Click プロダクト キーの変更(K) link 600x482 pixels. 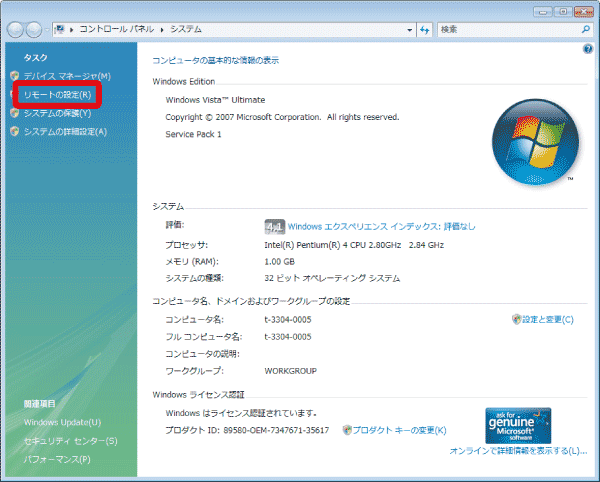coord(399,430)
